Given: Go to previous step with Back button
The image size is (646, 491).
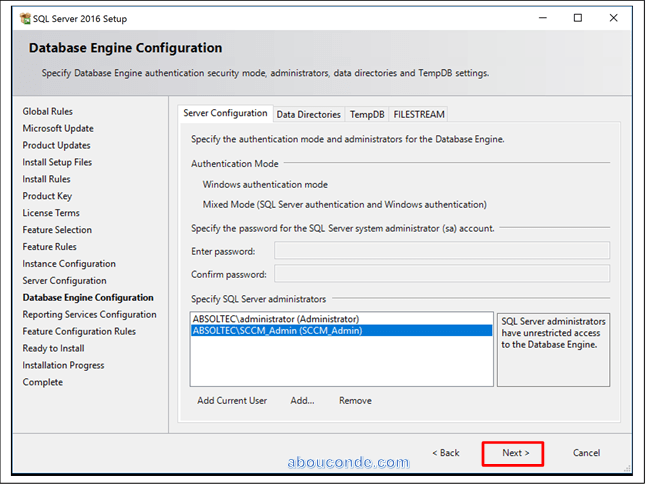Looking at the screenshot, I should tap(446, 453).
